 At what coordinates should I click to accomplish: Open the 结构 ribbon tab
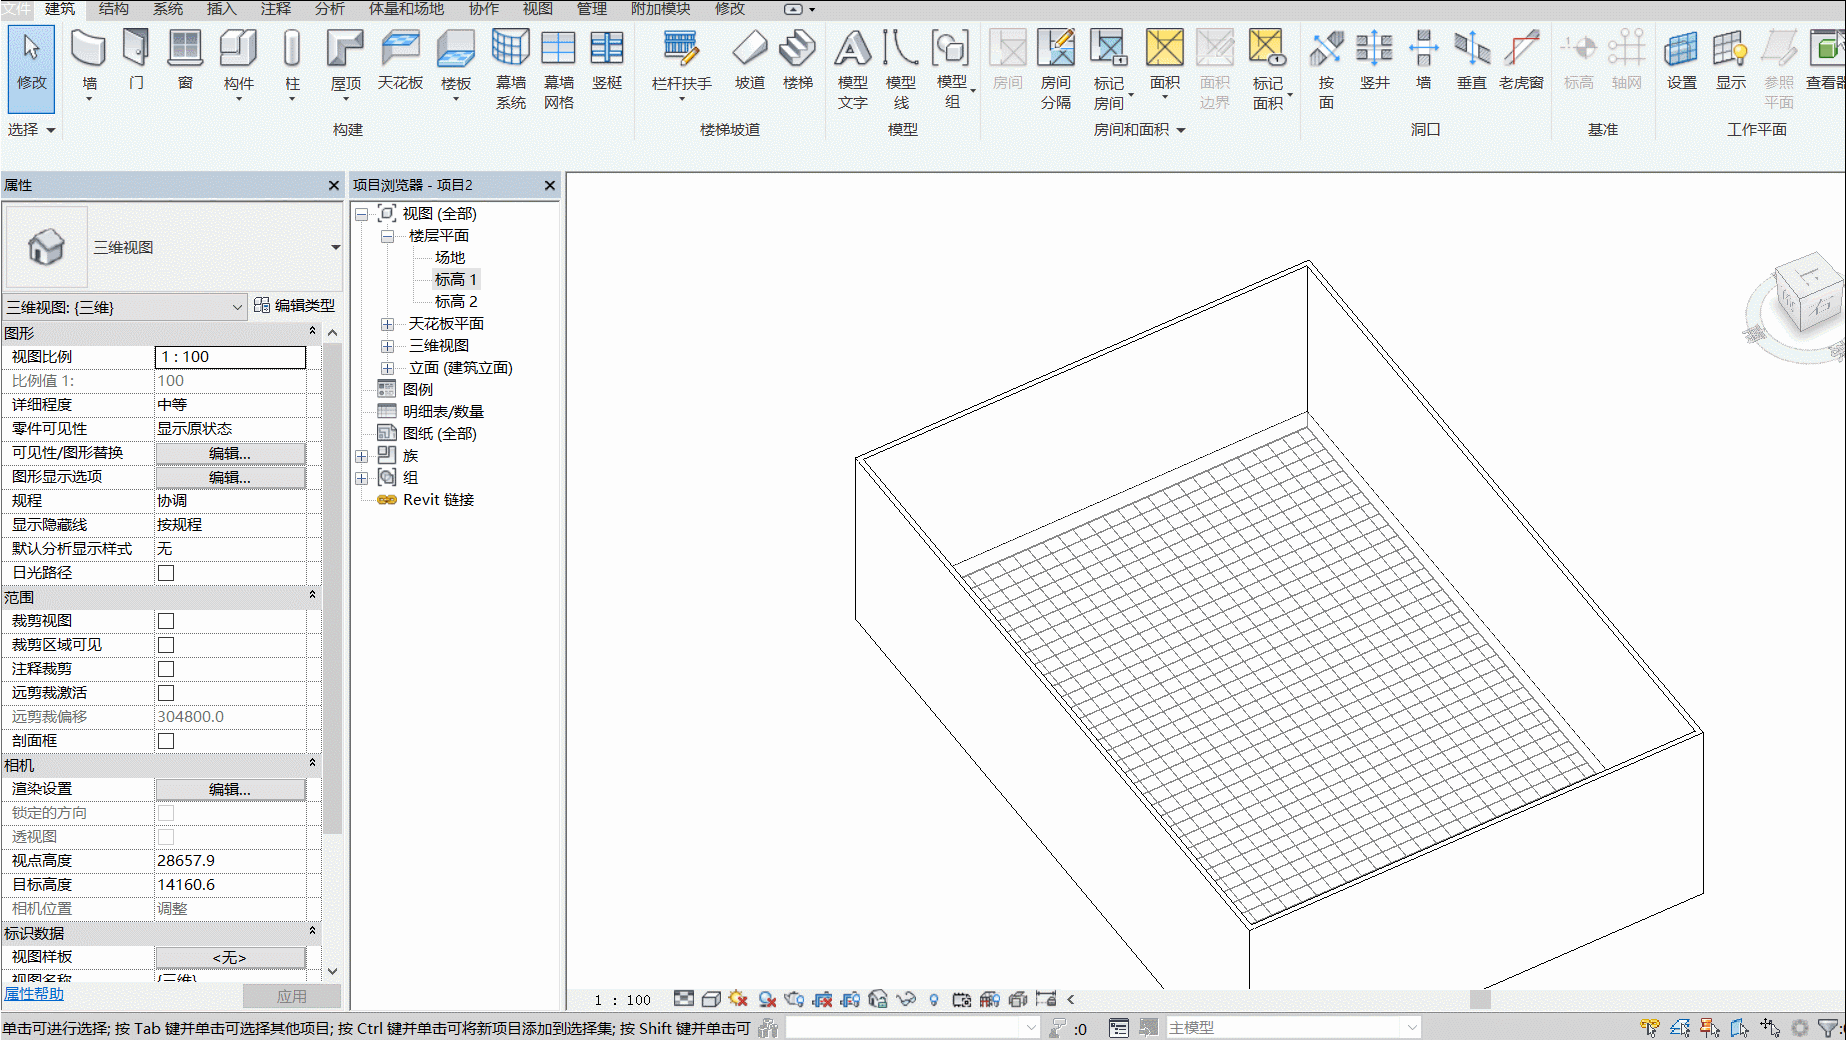tap(113, 9)
